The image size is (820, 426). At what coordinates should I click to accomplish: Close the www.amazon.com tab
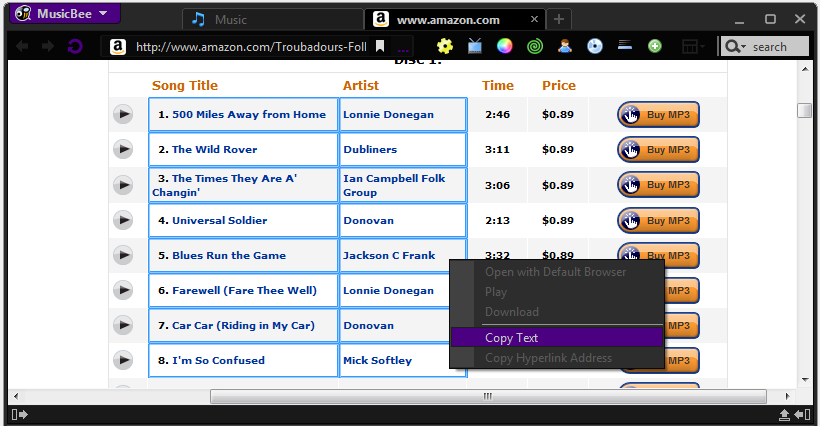pyautogui.click(x=534, y=19)
